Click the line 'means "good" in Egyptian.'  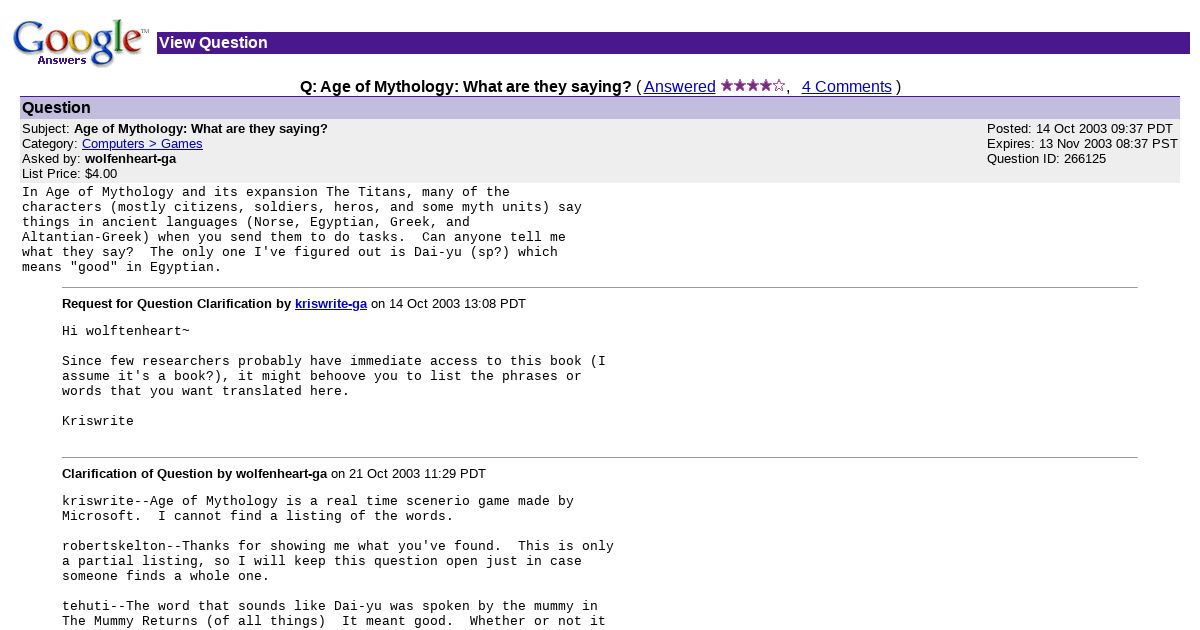click(122, 267)
